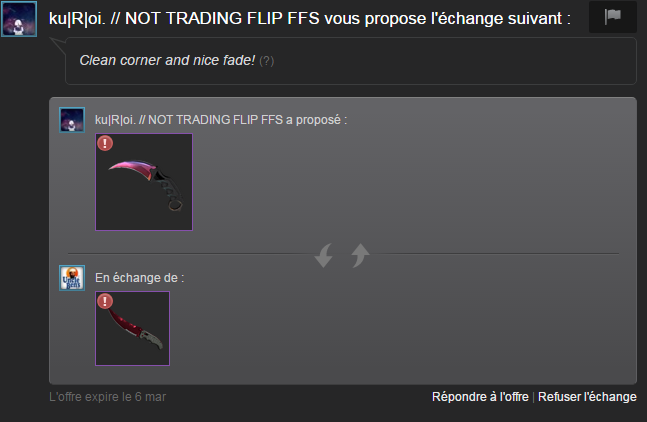This screenshot has height=422, width=647.
Task: Click the (?) help link beside message
Action: pyautogui.click(x=267, y=61)
